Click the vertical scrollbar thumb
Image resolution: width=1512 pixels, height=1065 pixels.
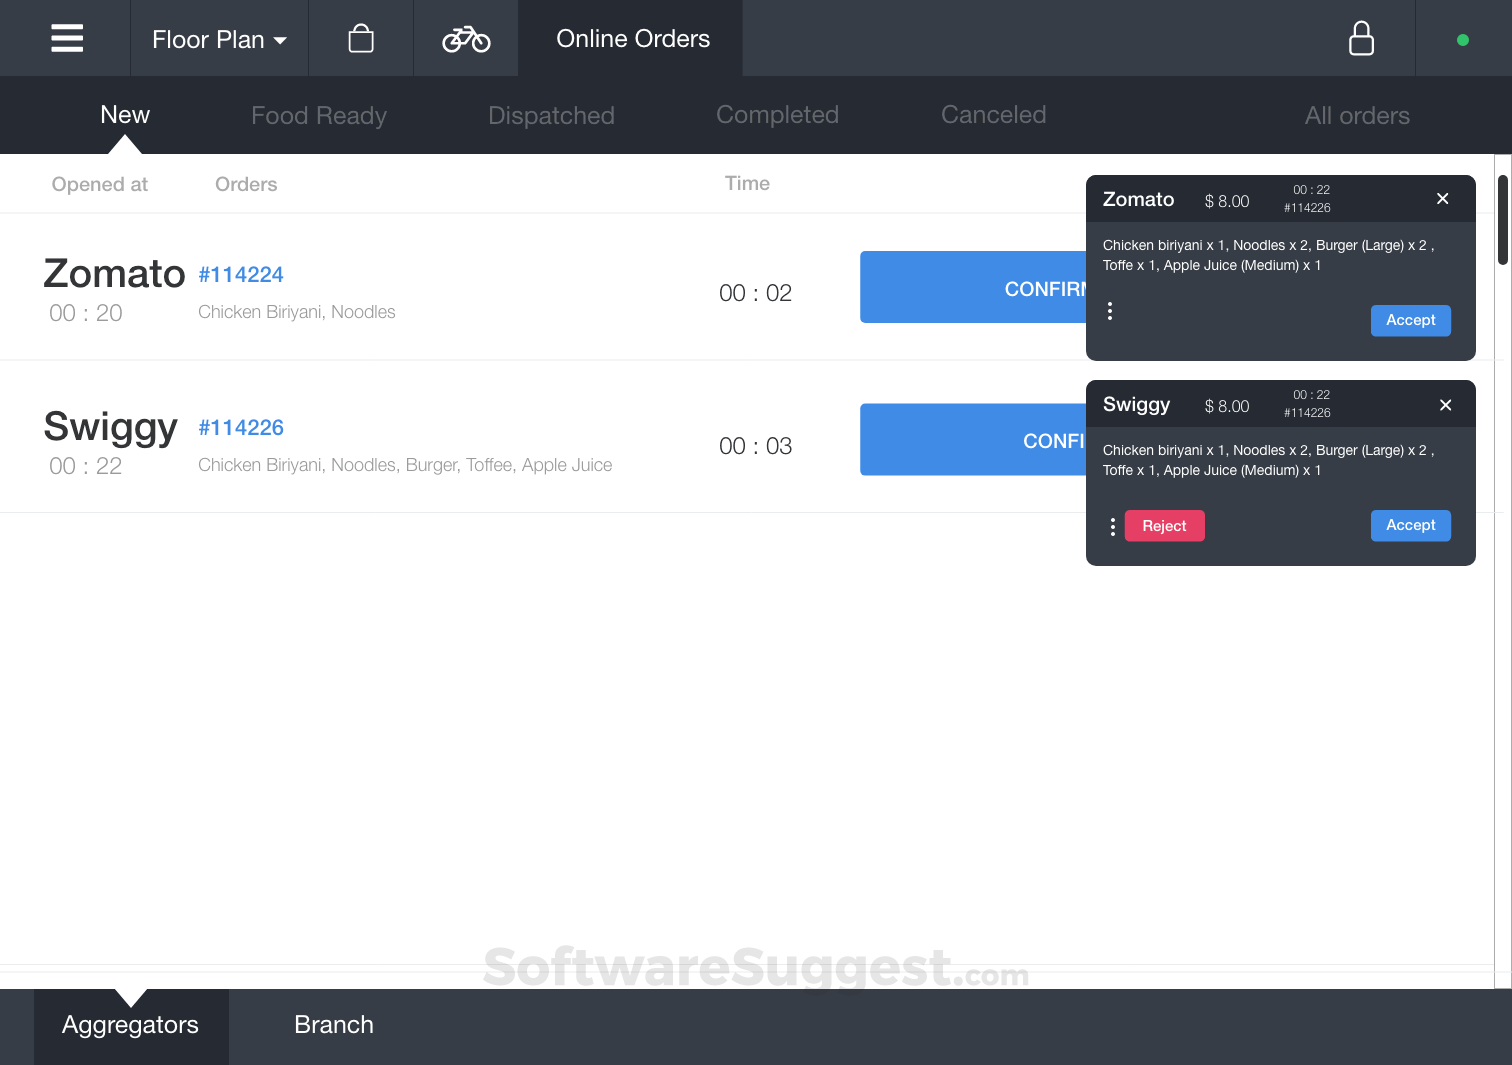(x=1502, y=220)
